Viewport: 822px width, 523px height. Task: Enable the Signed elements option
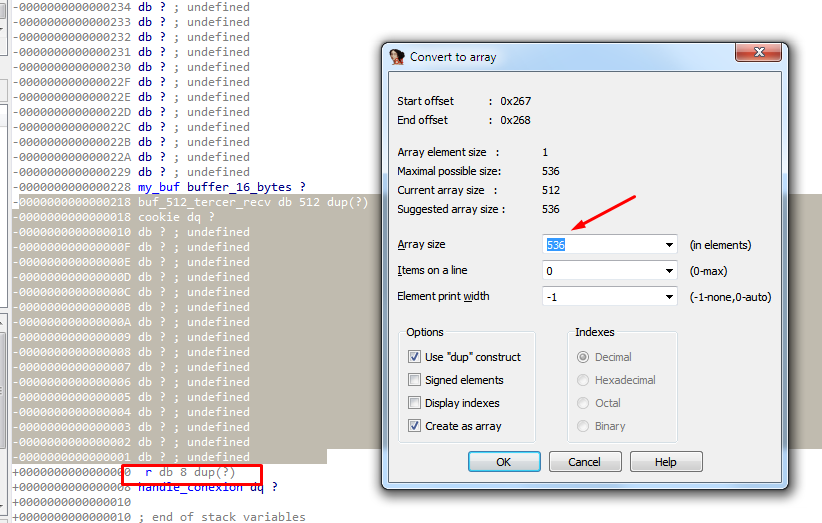tap(415, 380)
